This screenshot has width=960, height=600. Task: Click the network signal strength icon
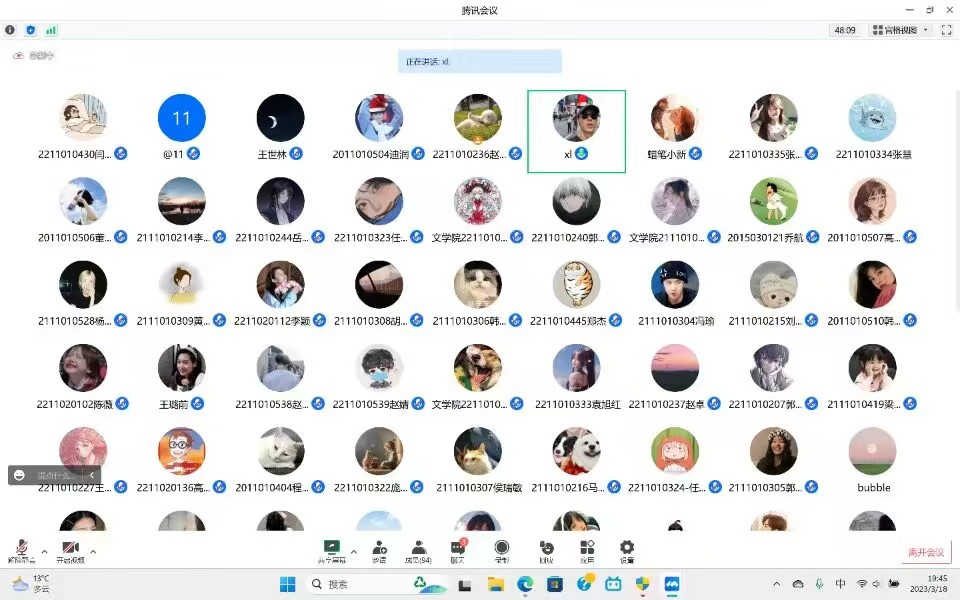click(x=51, y=30)
